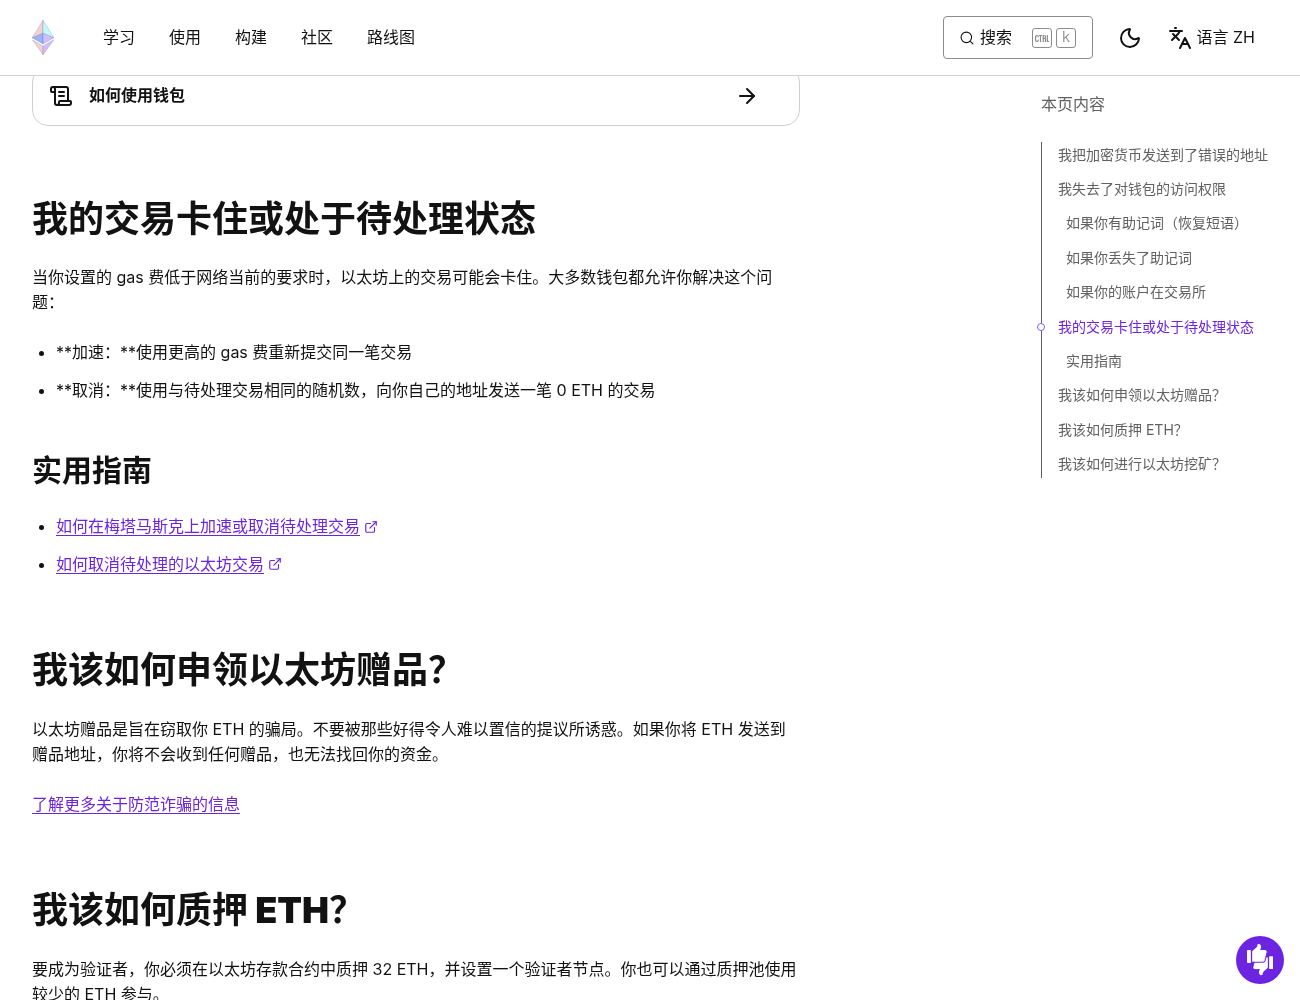Click the translate icon beside 语言
The height and width of the screenshot is (1000, 1300).
point(1180,38)
